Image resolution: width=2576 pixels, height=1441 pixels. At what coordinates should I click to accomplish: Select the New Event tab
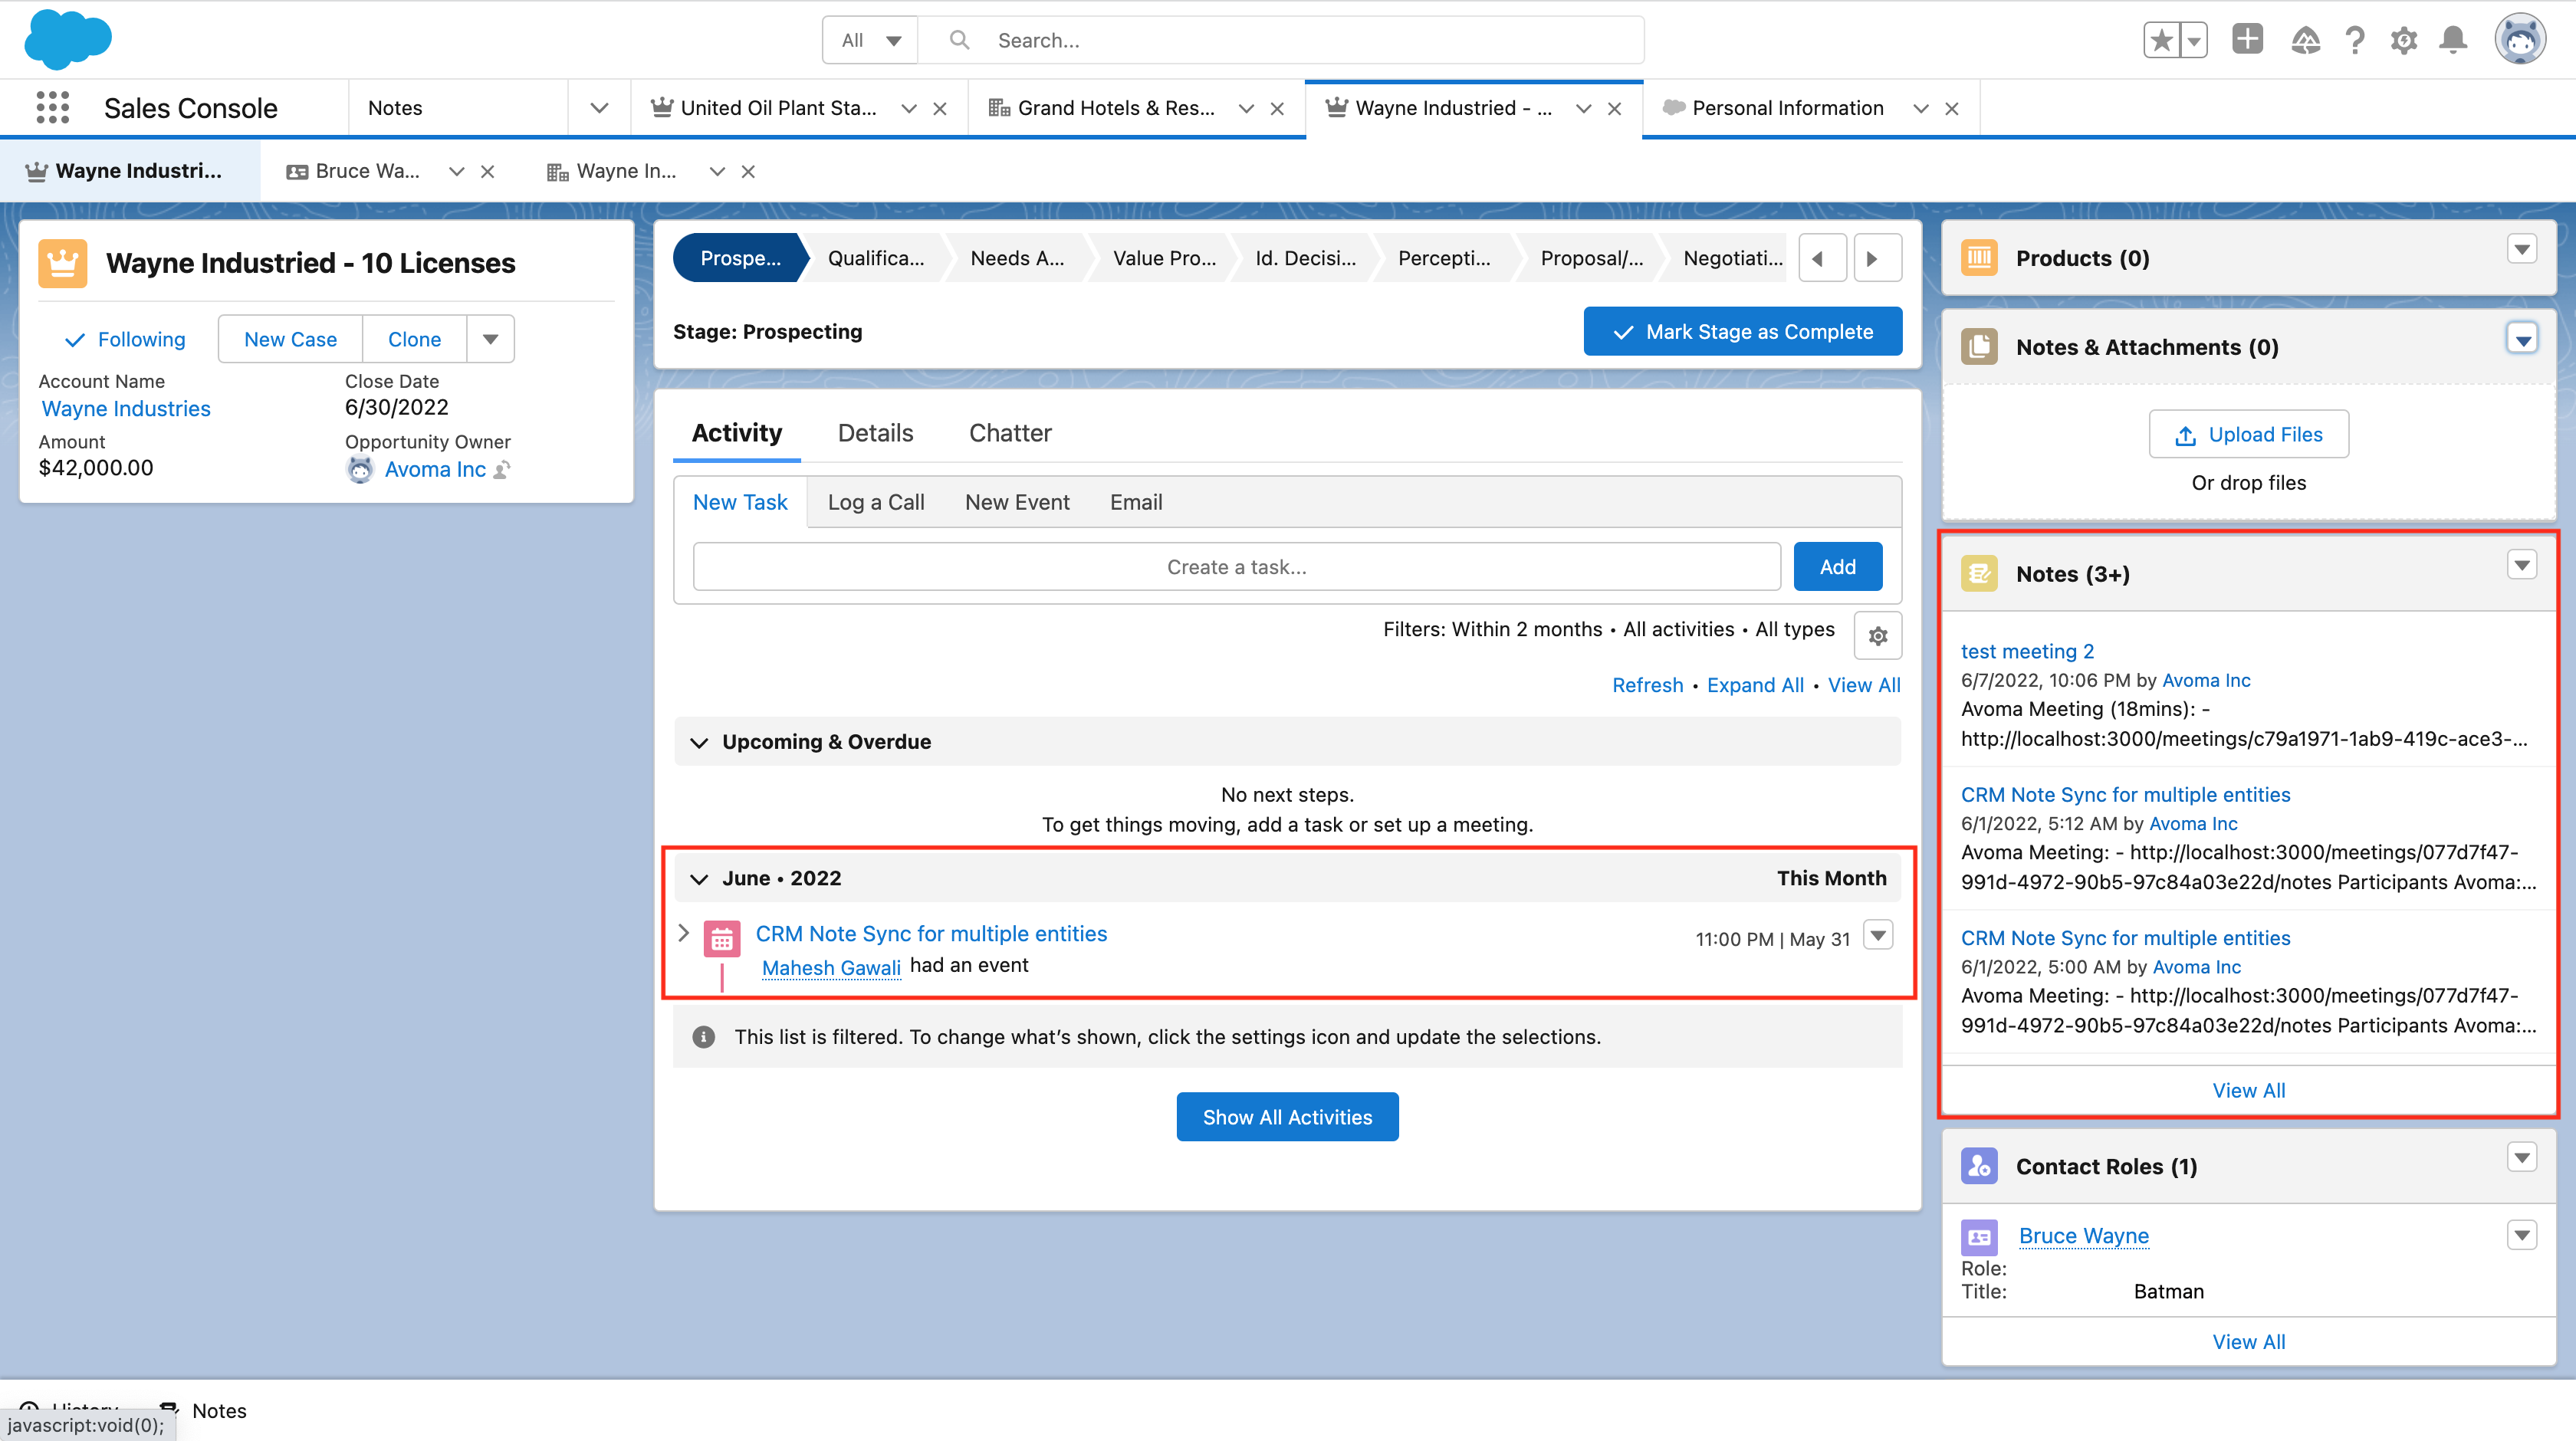point(1017,502)
